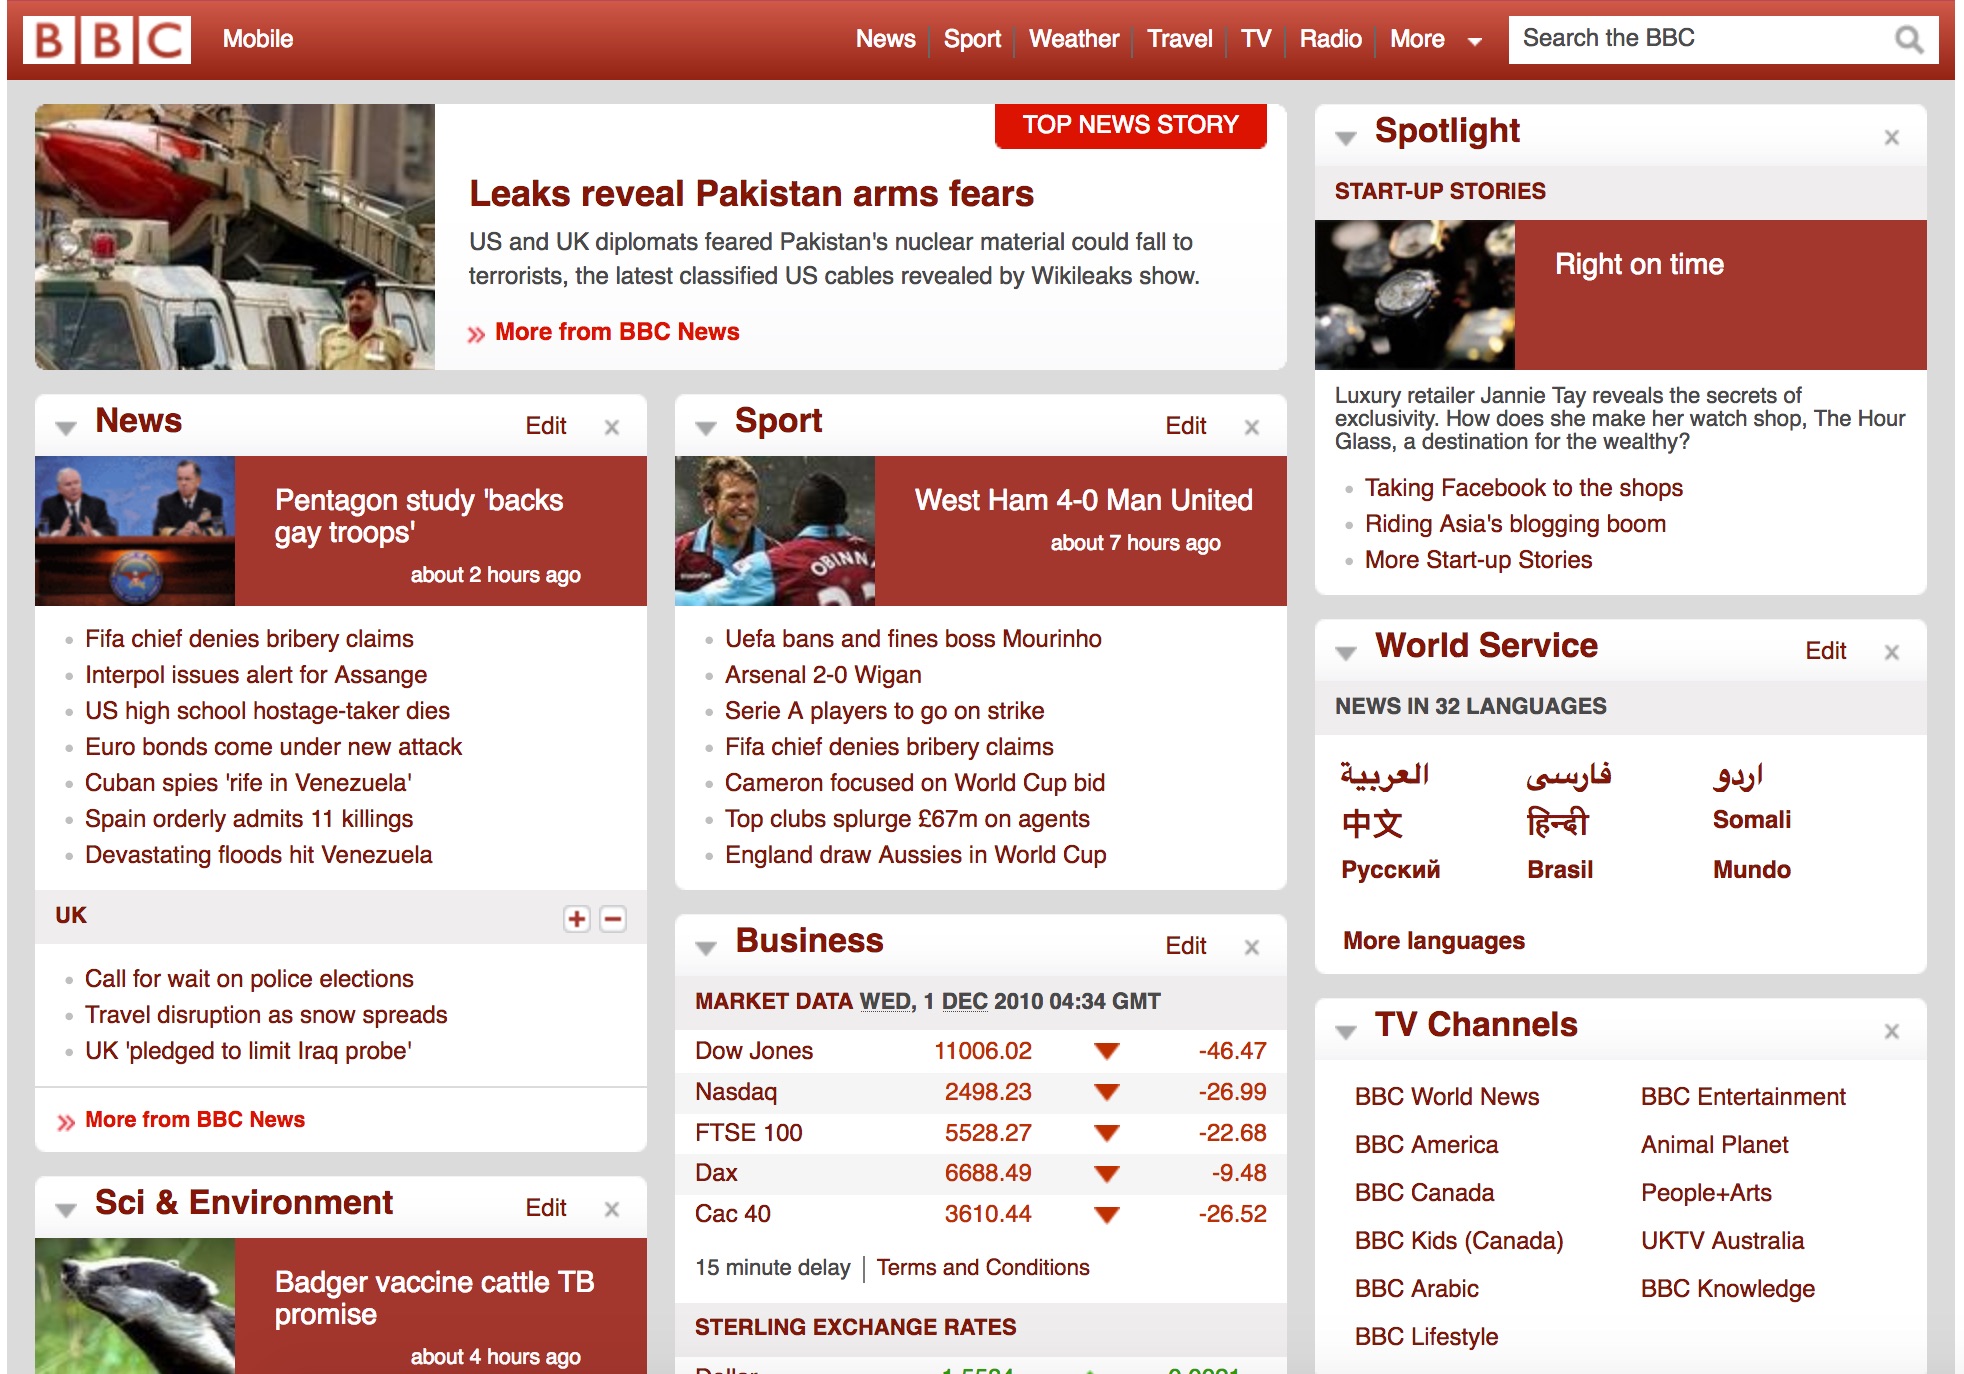Remove the Sport panel using X icon
The image size is (1964, 1374).
click(x=1251, y=427)
